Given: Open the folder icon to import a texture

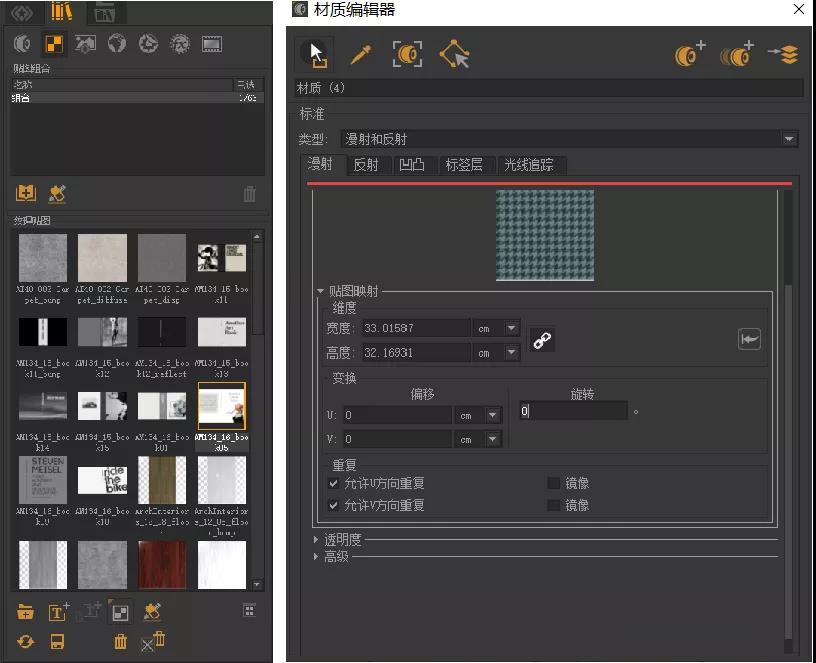Looking at the screenshot, I should pos(25,611).
